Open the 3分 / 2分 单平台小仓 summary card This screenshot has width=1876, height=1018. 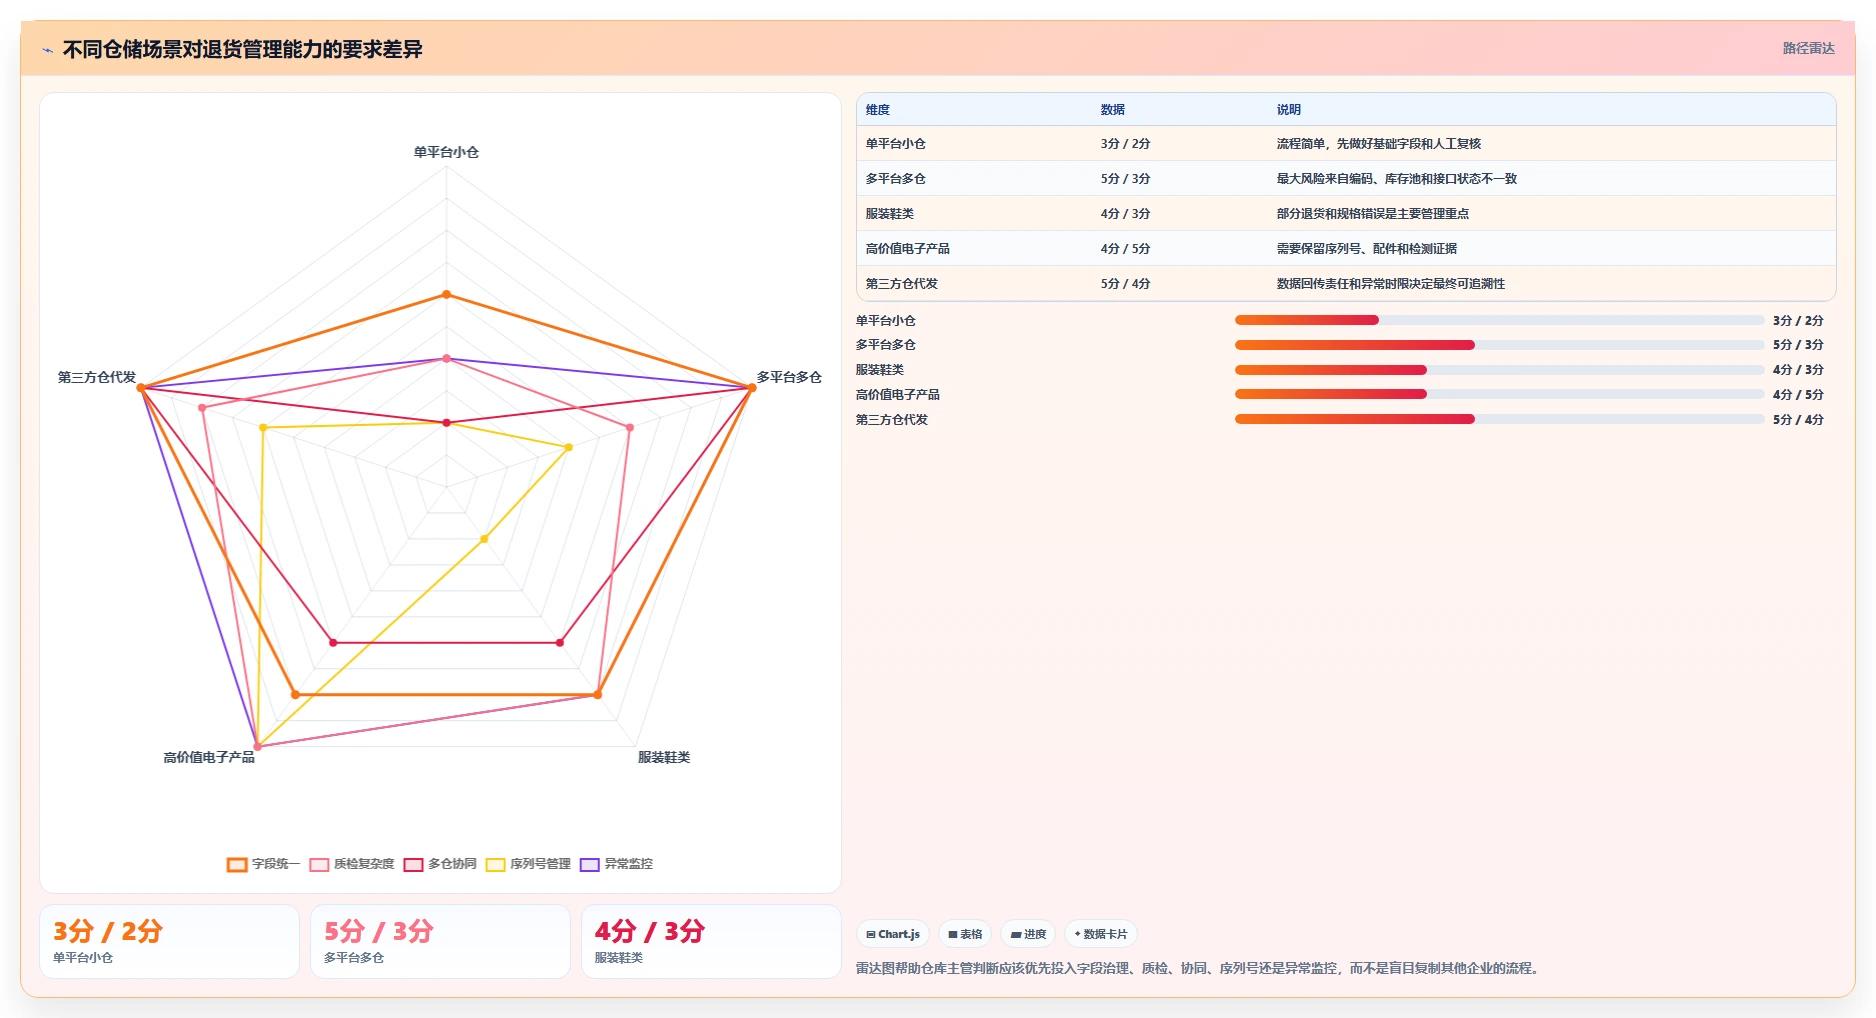click(x=169, y=941)
